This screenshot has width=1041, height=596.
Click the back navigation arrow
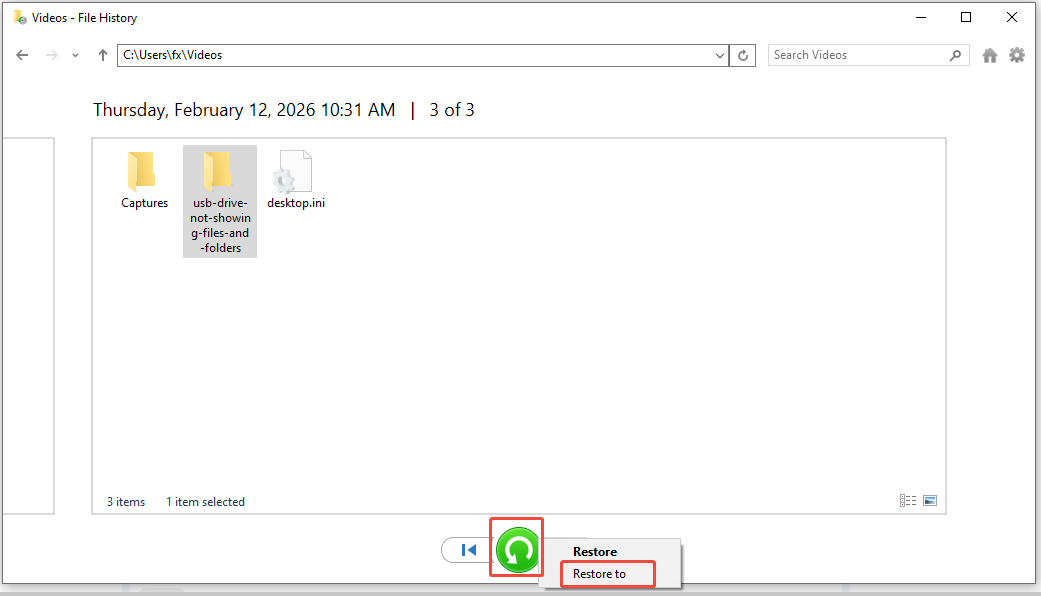pyautogui.click(x=22, y=55)
